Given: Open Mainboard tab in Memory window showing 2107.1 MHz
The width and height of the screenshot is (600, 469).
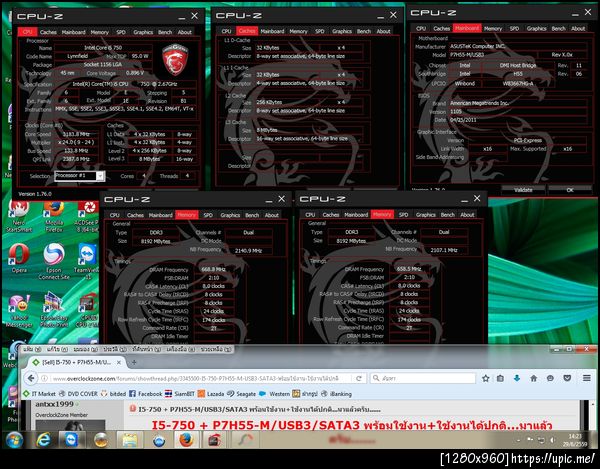Looking at the screenshot, I should click(x=356, y=215).
